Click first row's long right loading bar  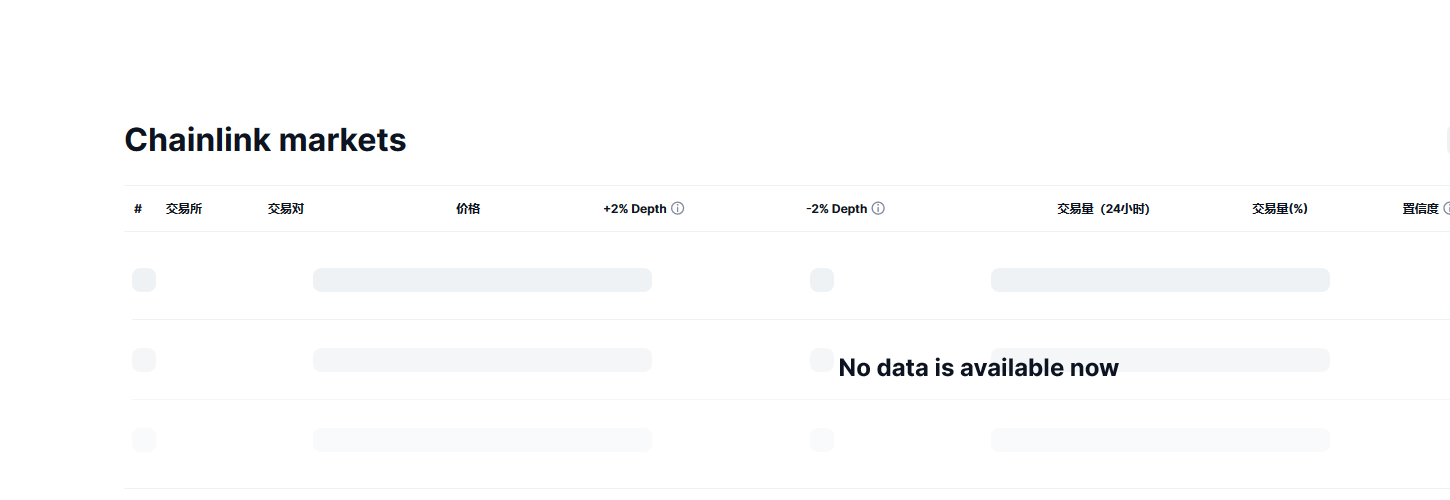tap(1160, 280)
